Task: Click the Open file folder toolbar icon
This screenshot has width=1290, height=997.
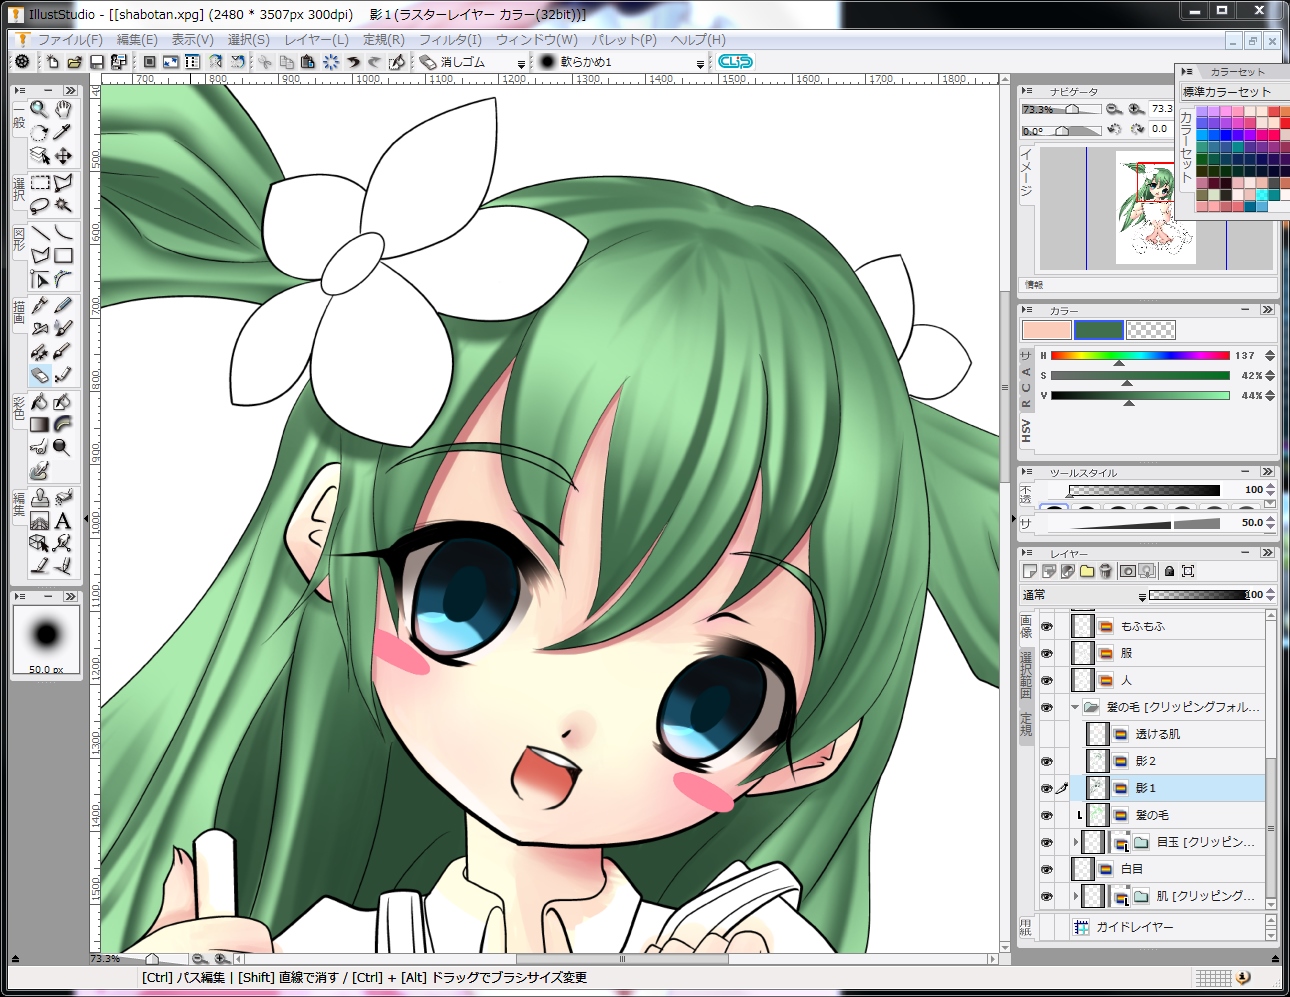Action: [74, 62]
